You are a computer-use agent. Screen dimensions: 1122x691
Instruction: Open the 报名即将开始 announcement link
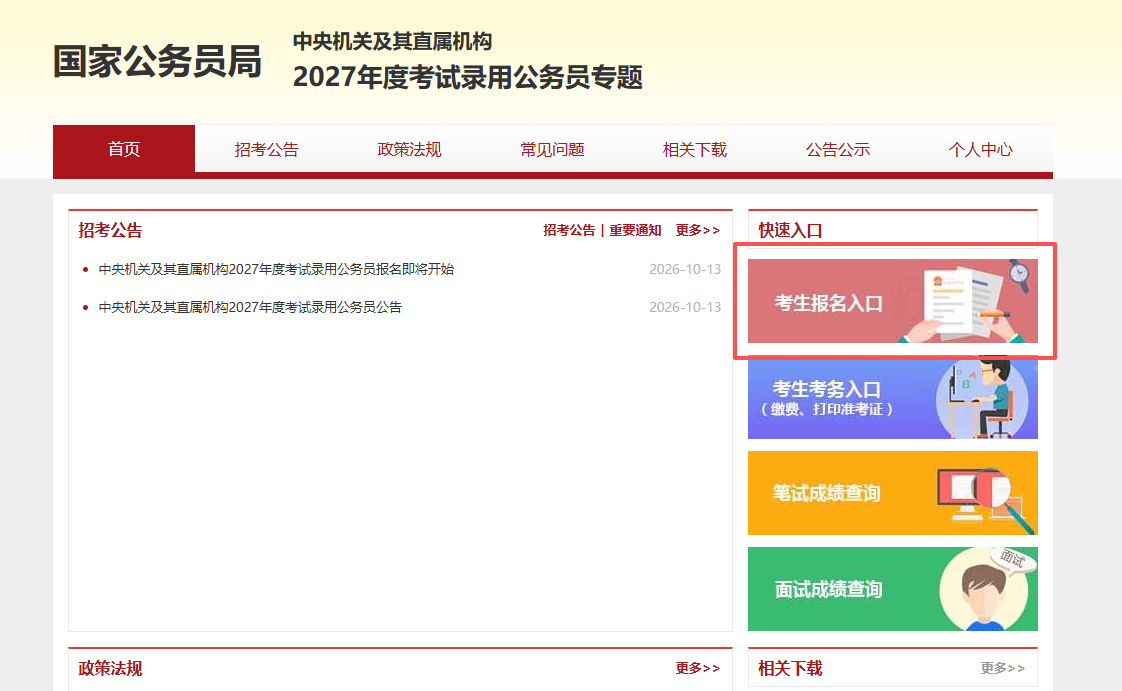(276, 269)
